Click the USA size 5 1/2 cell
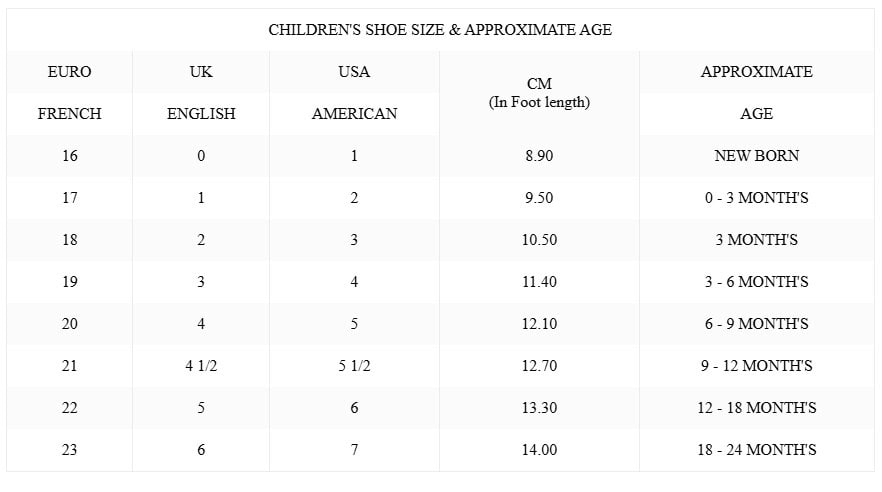Viewport: 882px width, 492px height. pyautogui.click(x=354, y=366)
